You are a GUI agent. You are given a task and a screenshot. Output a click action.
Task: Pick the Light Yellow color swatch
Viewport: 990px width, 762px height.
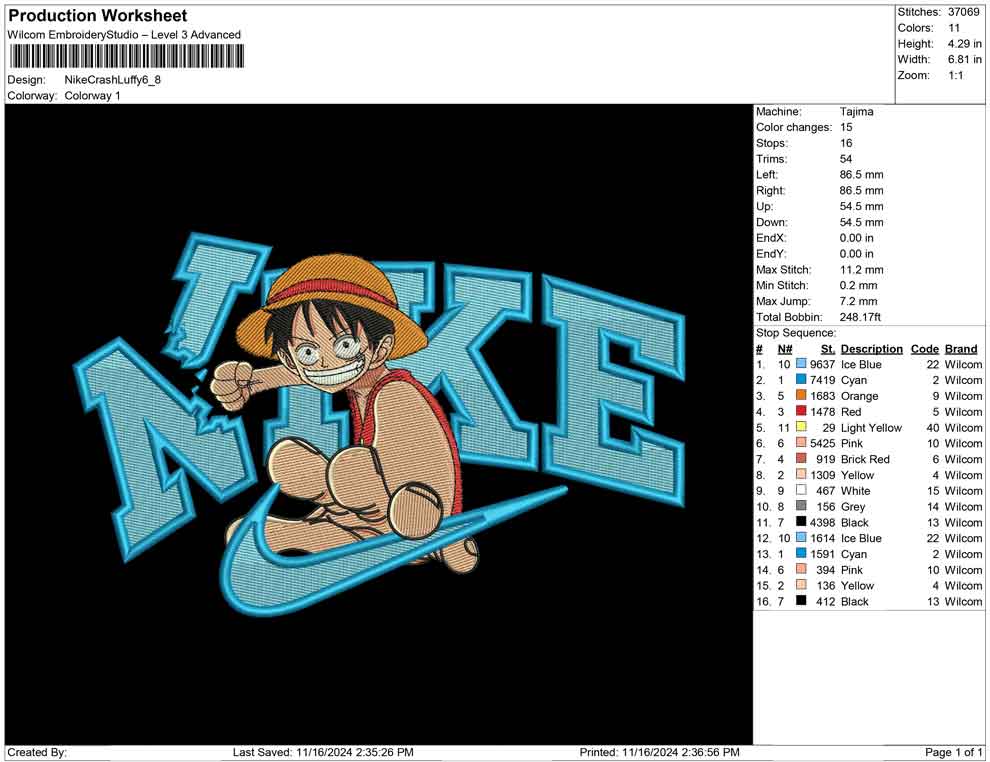[x=801, y=427]
